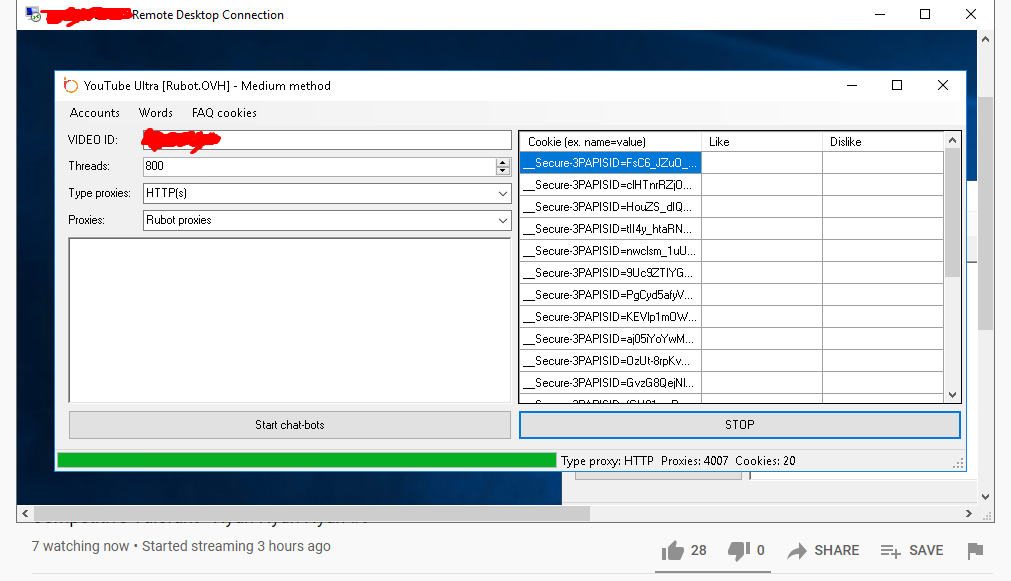Viewport: 1011px width, 581px height.
Task: Click the YouTube thumbs-up like icon
Action: point(672,550)
